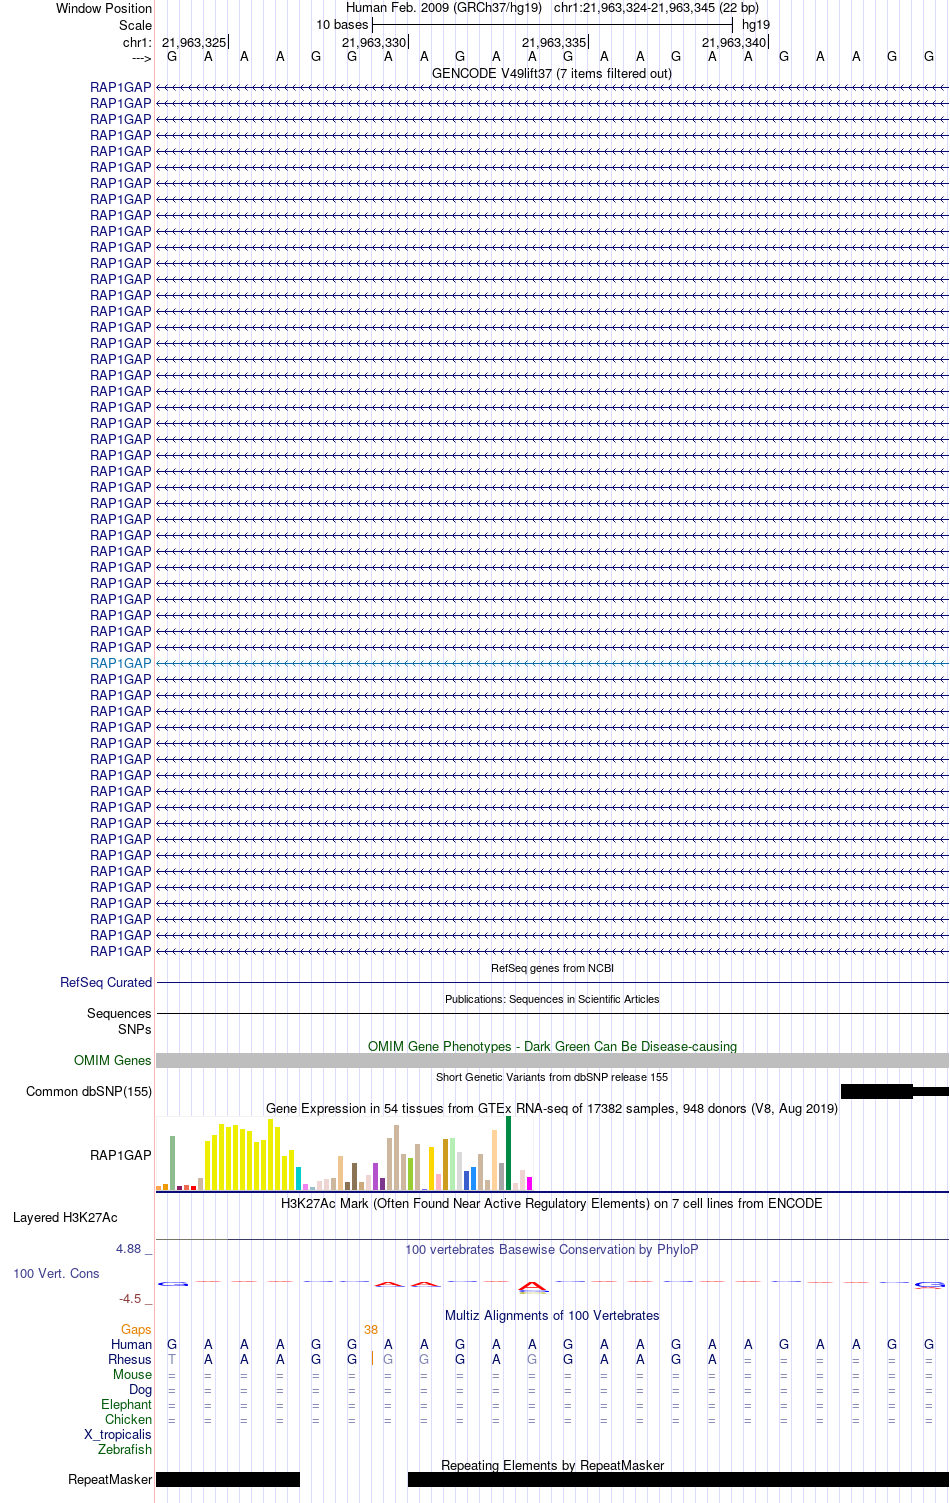Select the X_tropicalis species row label
Viewport: 950px width, 1503px height.
[118, 1434]
